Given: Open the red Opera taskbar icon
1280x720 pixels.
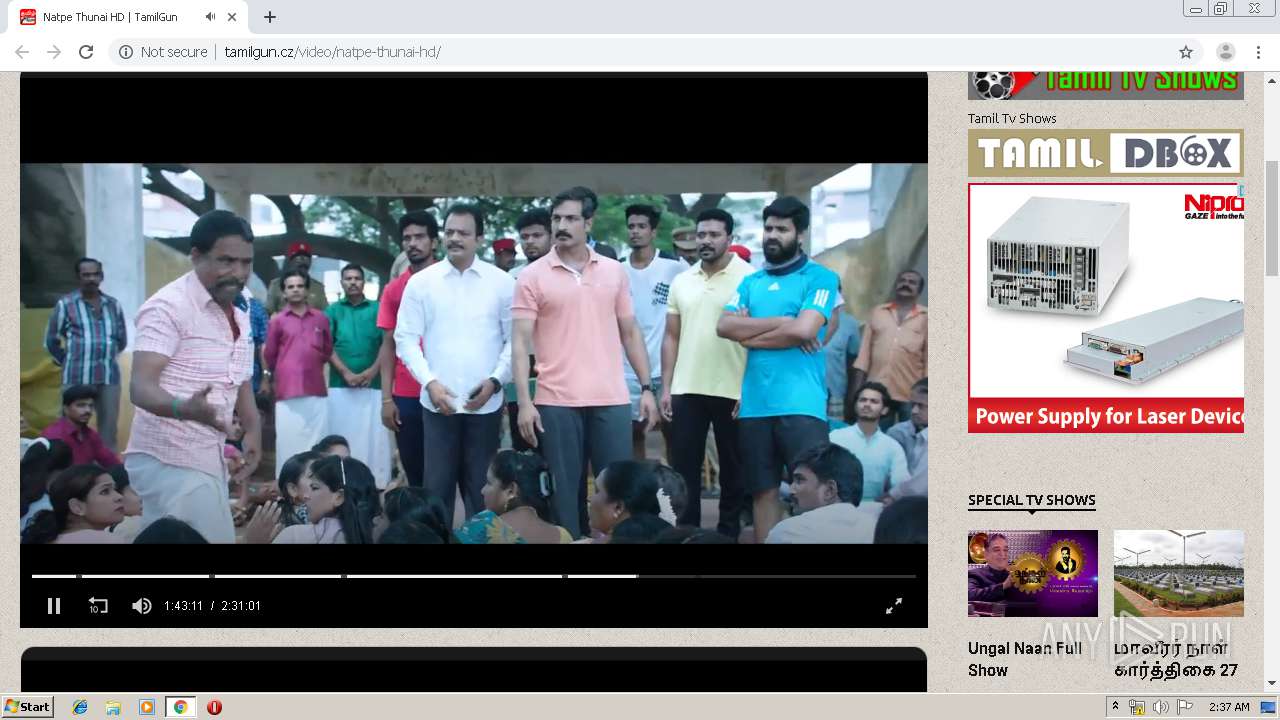Looking at the screenshot, I should [214, 707].
